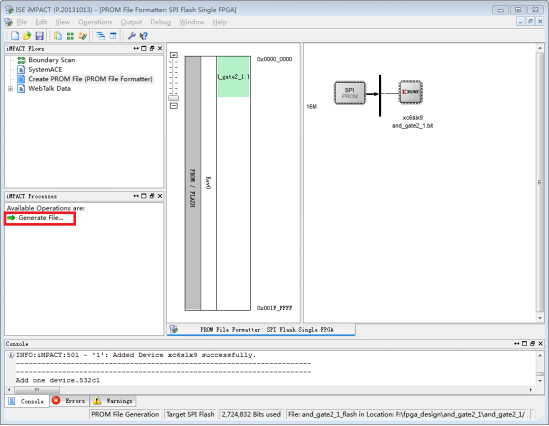Click the iMPACT application icon in menu bar

[8, 22]
